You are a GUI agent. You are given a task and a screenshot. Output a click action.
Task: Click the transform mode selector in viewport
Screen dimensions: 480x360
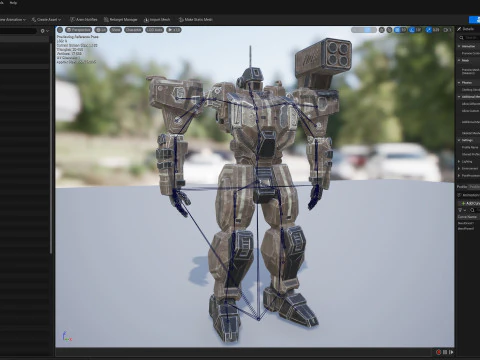(x=364, y=30)
